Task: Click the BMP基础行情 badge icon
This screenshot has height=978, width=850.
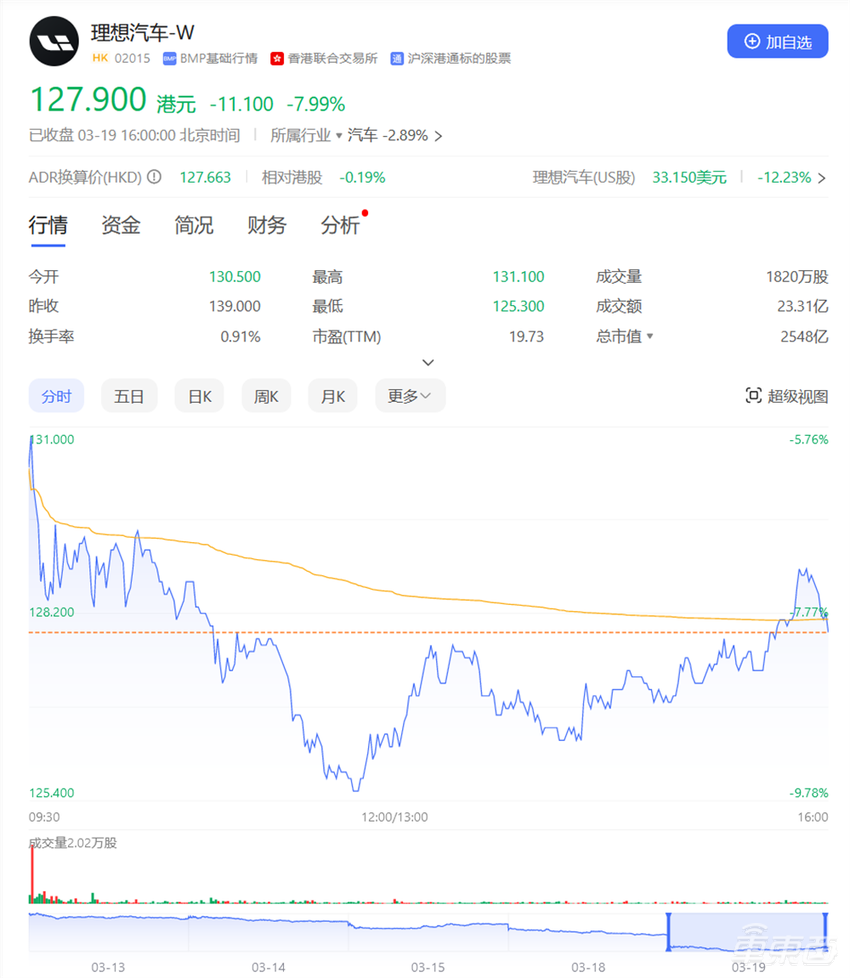Action: point(168,58)
